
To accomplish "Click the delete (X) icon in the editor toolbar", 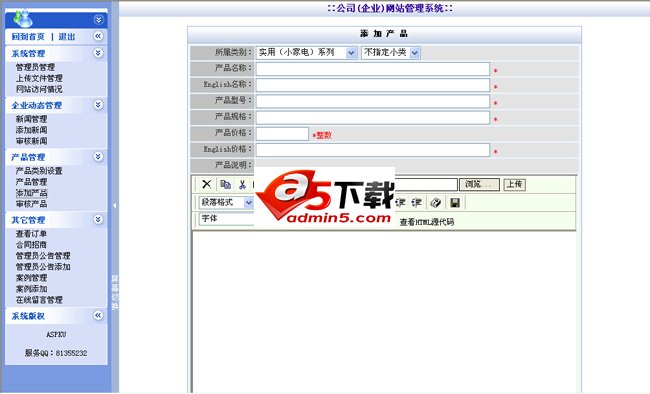I will point(206,184).
